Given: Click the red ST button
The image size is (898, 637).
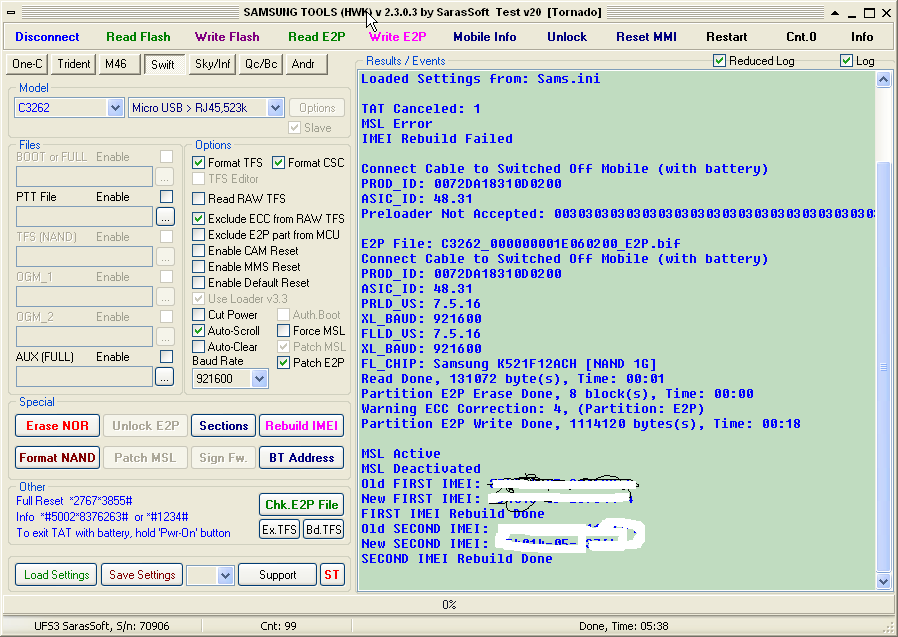Looking at the screenshot, I should click(x=332, y=575).
